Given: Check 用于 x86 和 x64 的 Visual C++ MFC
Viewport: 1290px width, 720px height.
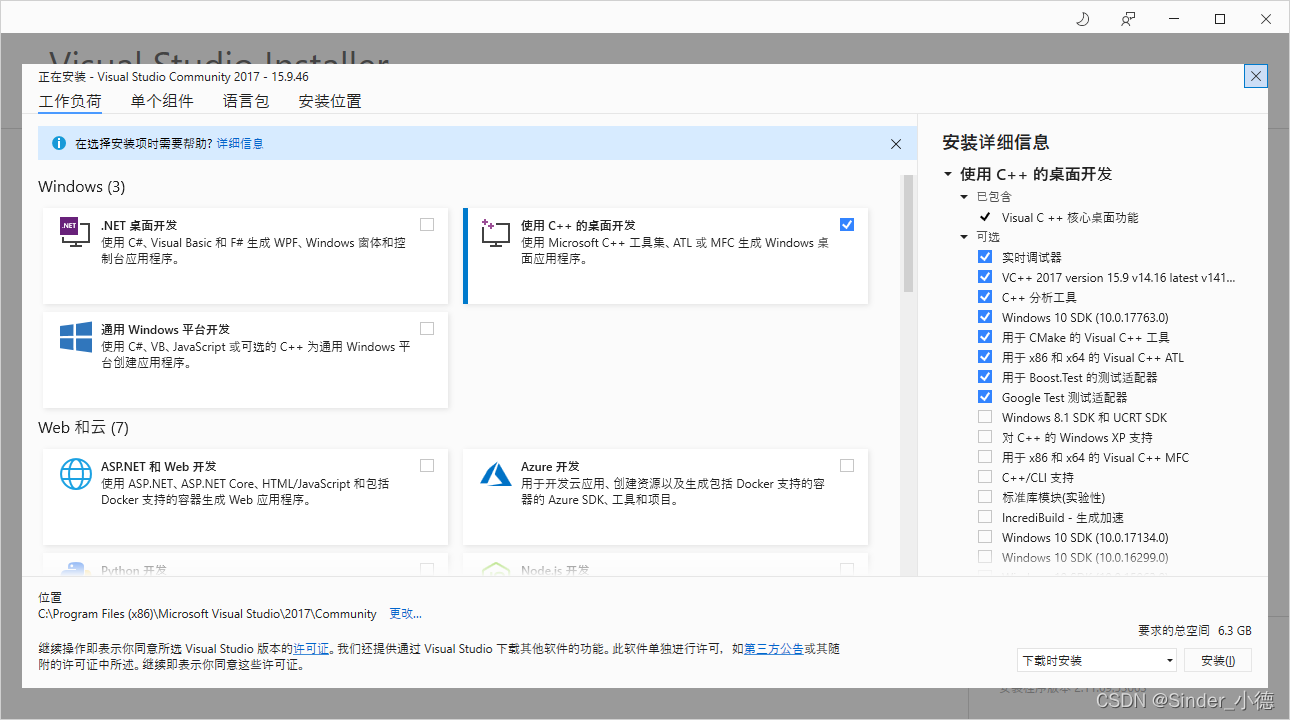Looking at the screenshot, I should [x=985, y=457].
